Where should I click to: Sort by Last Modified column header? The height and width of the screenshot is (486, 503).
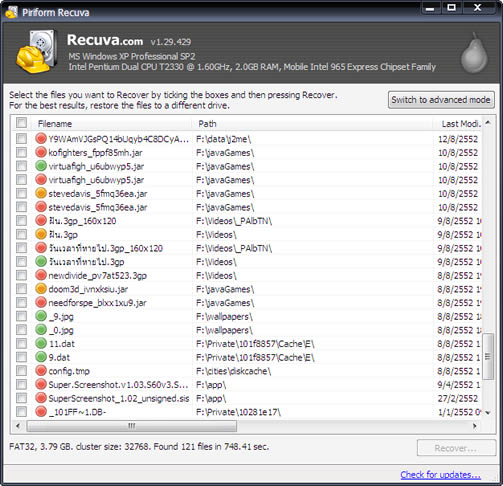point(458,124)
